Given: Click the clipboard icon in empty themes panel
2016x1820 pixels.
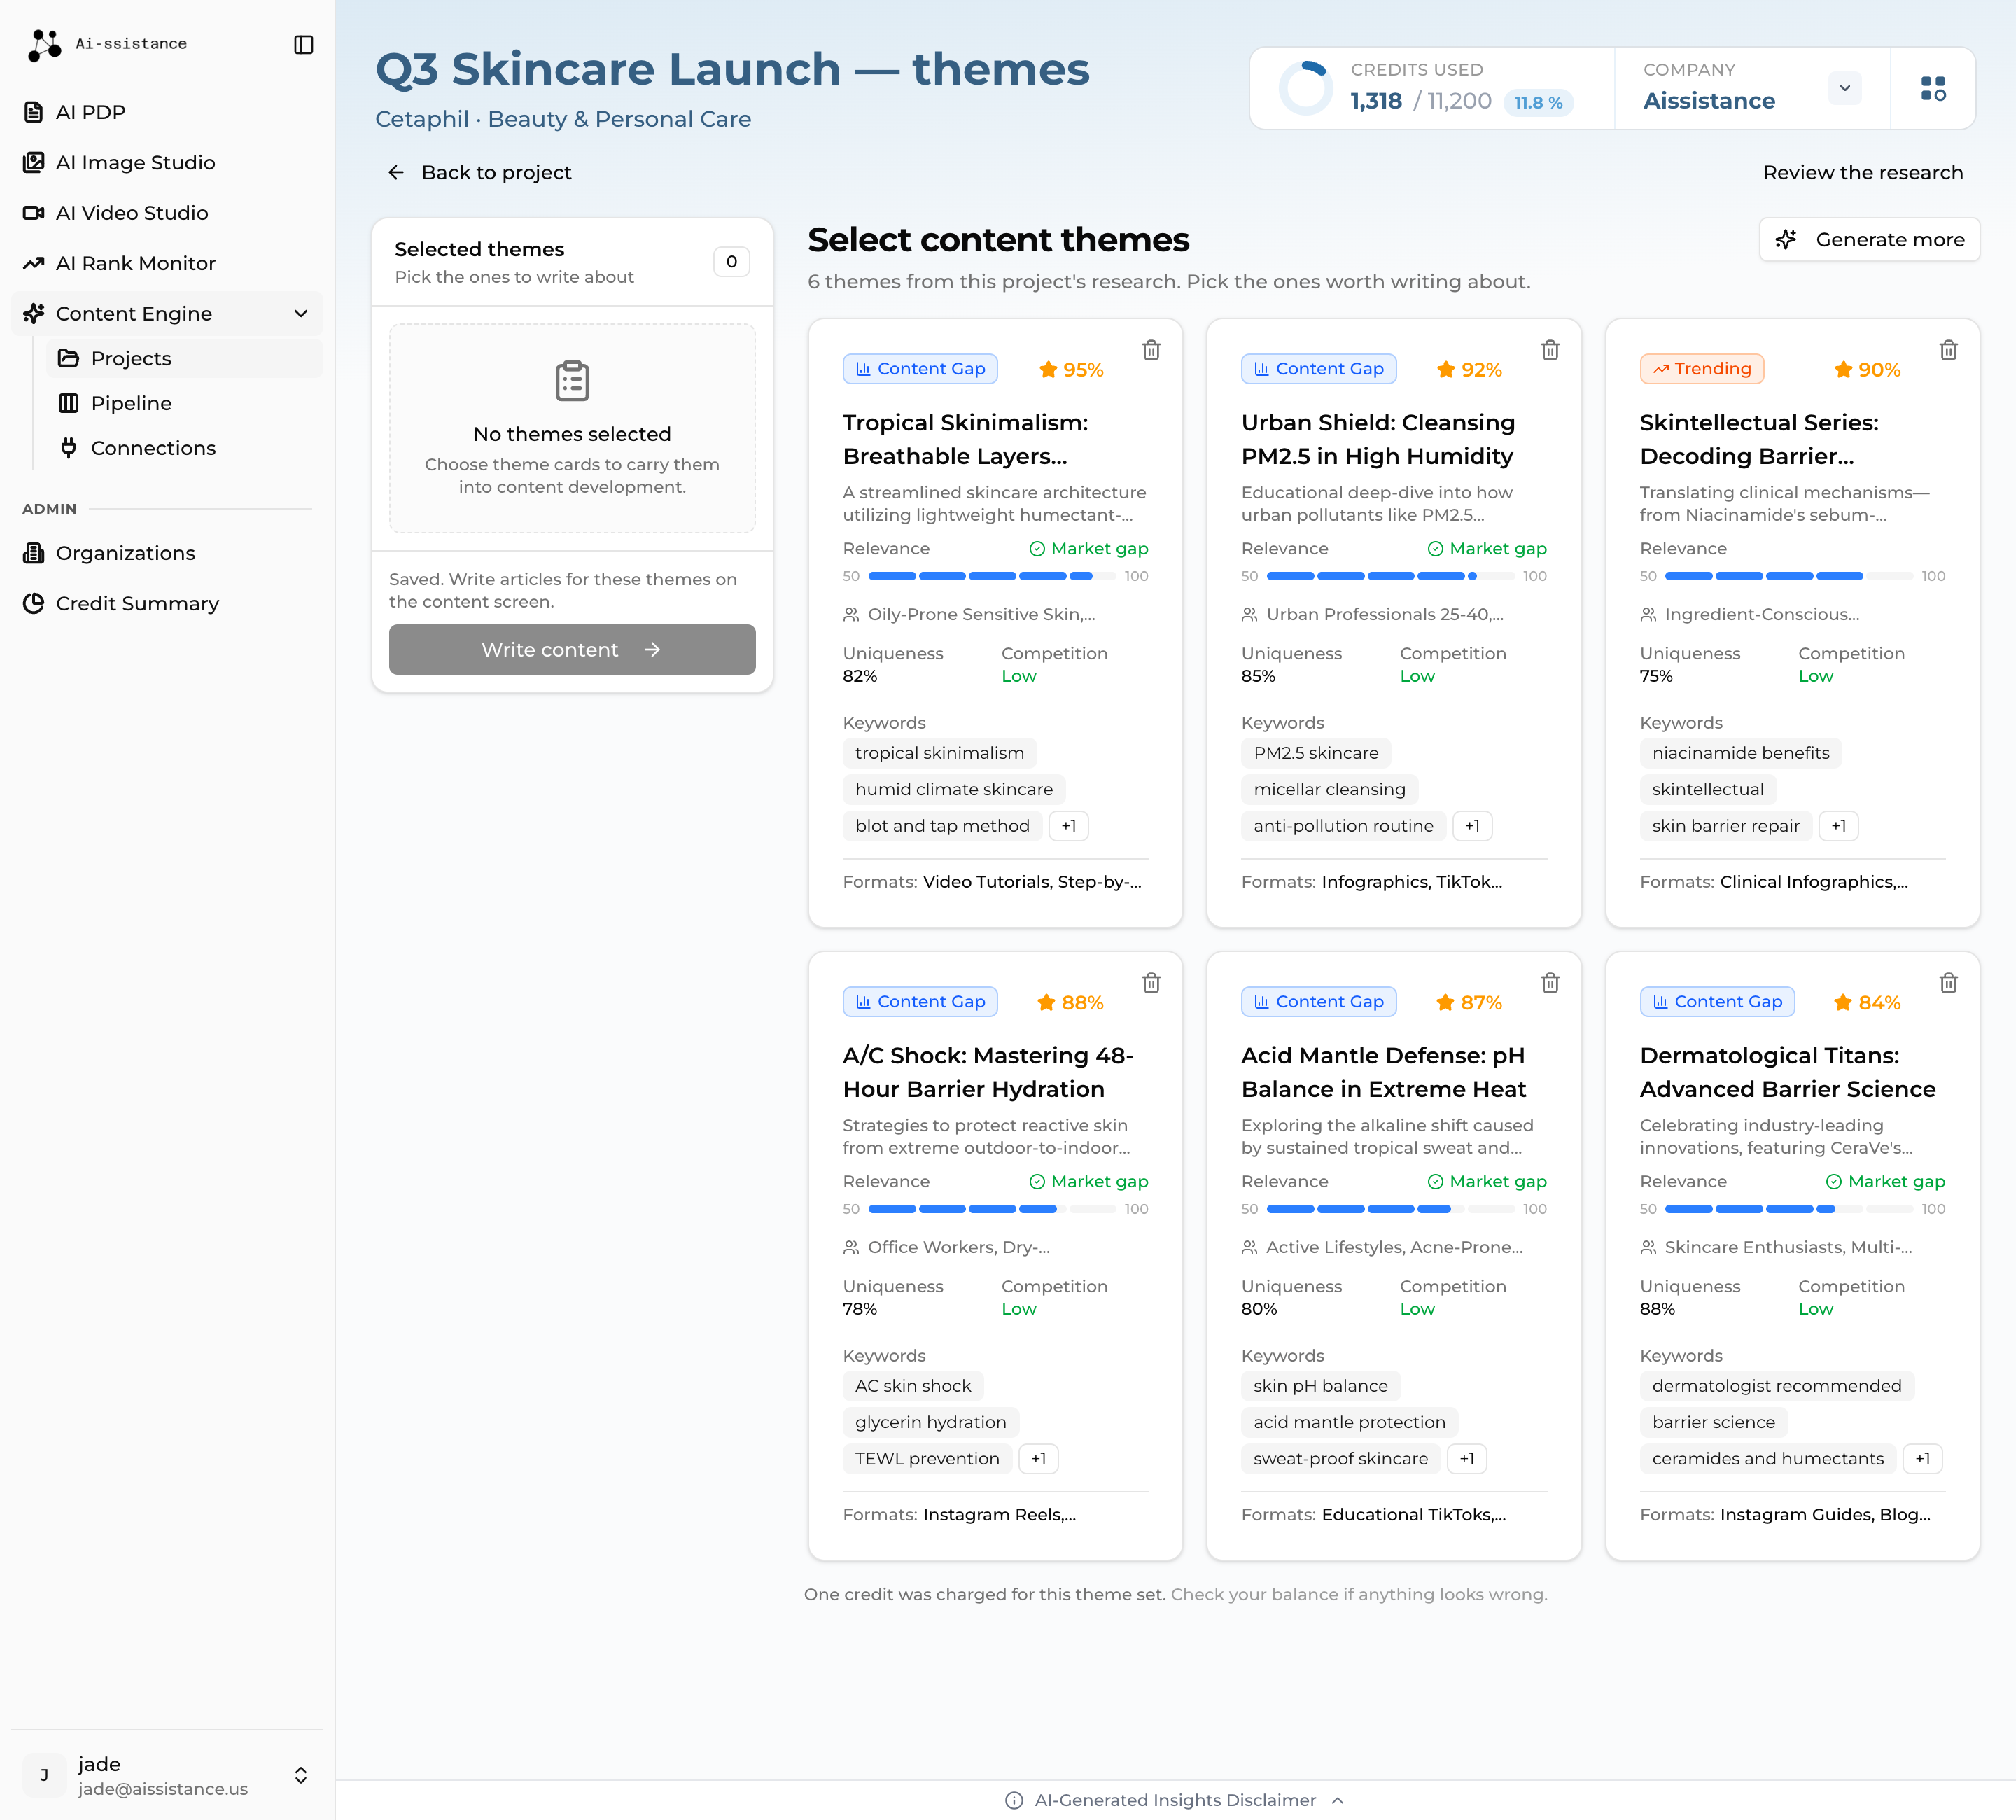Looking at the screenshot, I should 572,381.
